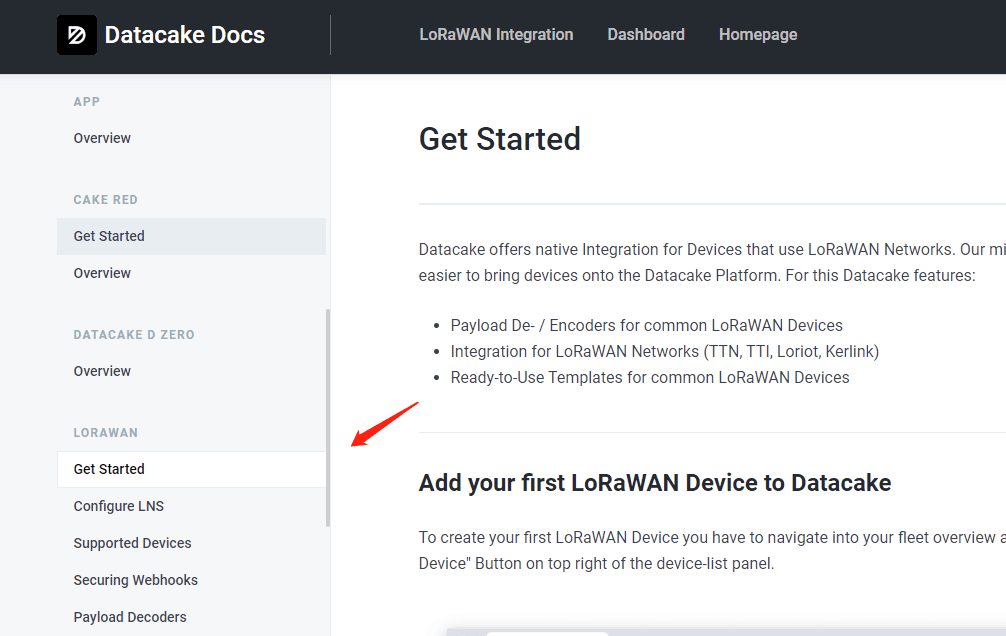Click the main Get Started page title
1006x636 pixels.
499,139
